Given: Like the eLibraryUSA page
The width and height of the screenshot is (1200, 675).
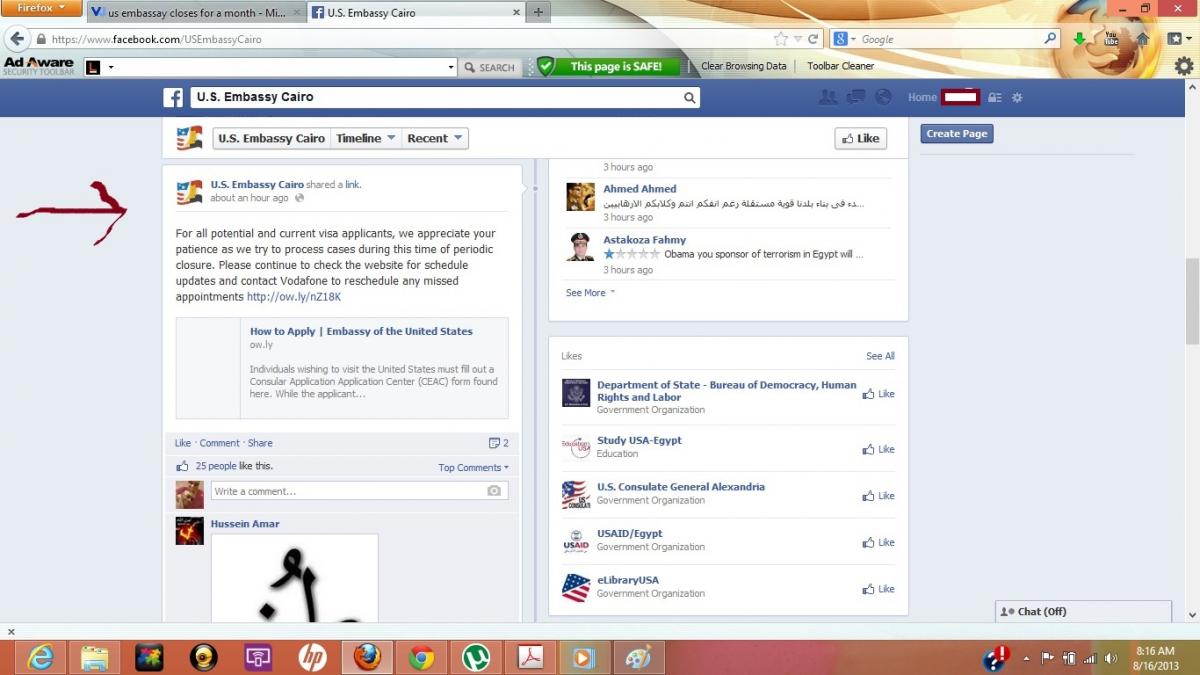Looking at the screenshot, I should pyautogui.click(x=878, y=589).
